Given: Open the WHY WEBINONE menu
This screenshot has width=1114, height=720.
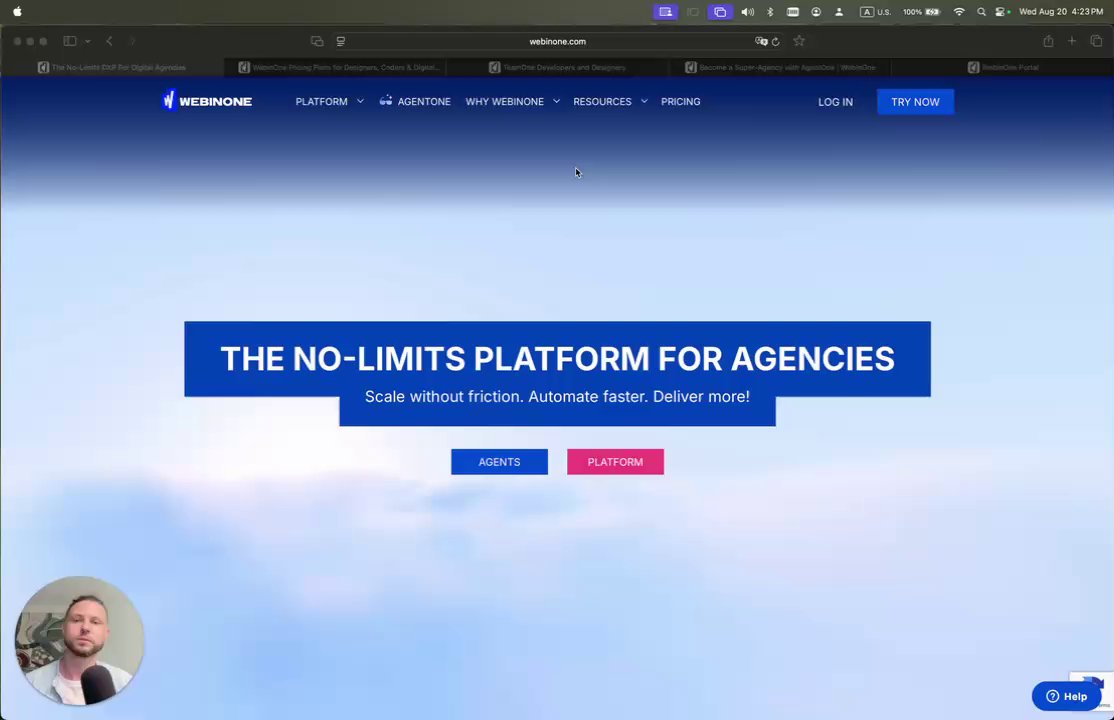Looking at the screenshot, I should 504,102.
